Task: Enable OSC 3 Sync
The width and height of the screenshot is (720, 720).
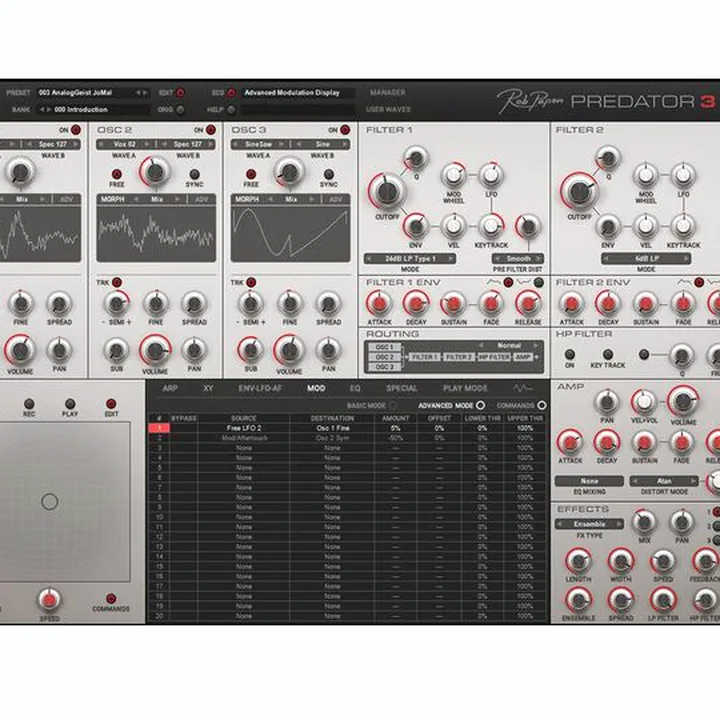Action: click(328, 174)
